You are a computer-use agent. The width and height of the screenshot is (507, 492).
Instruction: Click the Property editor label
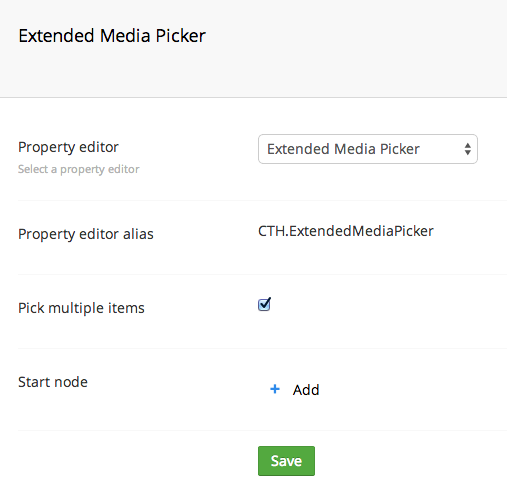(68, 147)
